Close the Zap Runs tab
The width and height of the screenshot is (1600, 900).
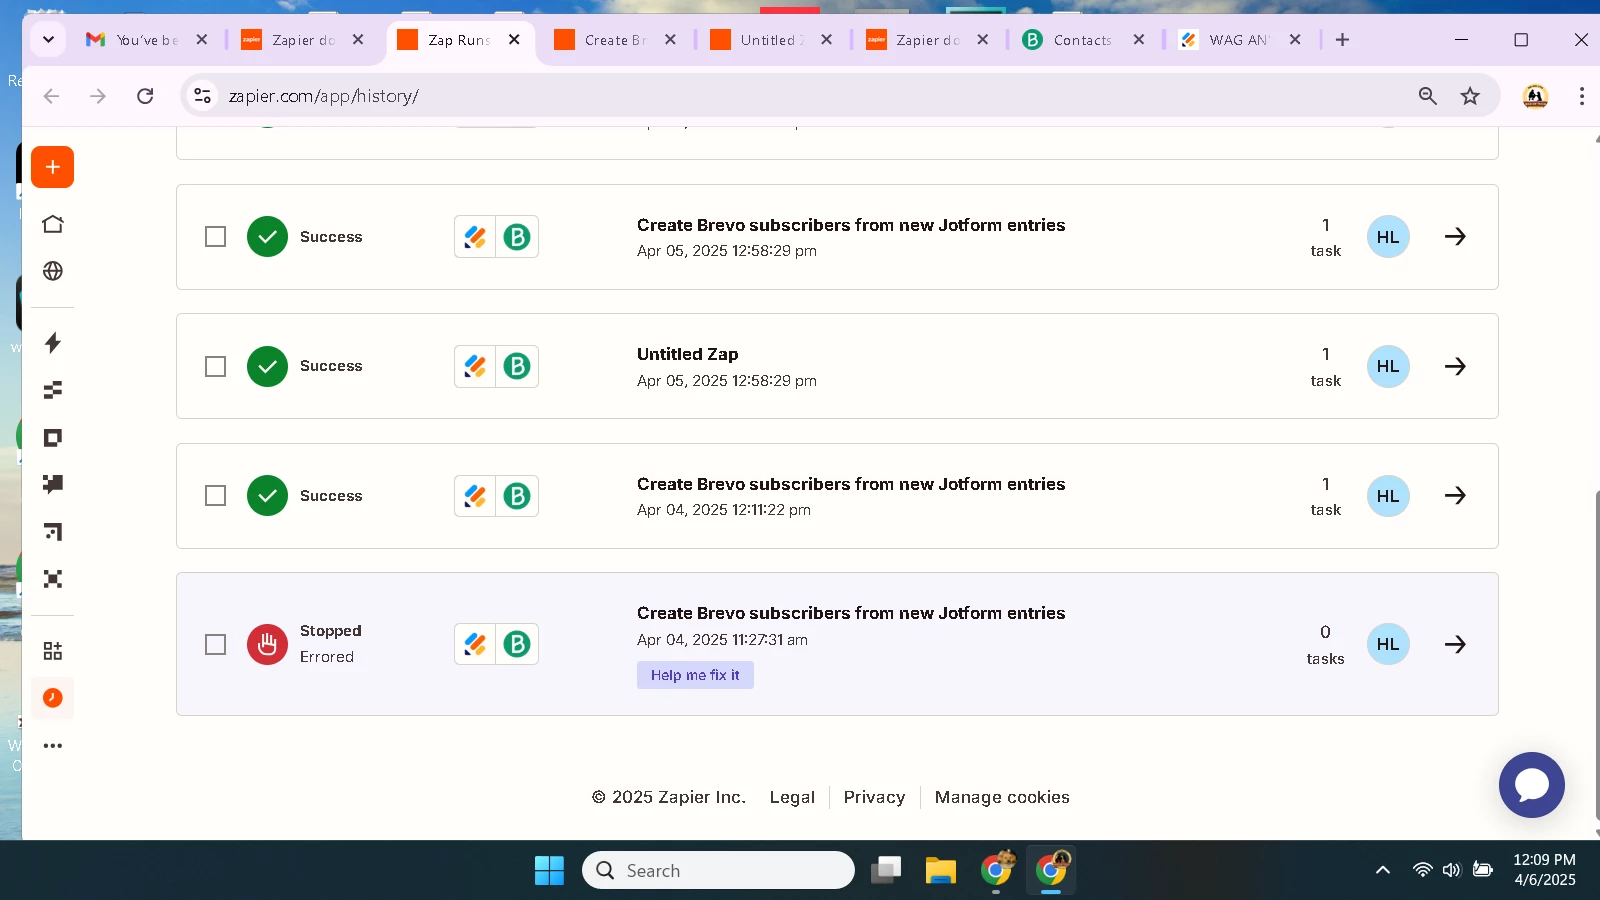[x=514, y=40]
